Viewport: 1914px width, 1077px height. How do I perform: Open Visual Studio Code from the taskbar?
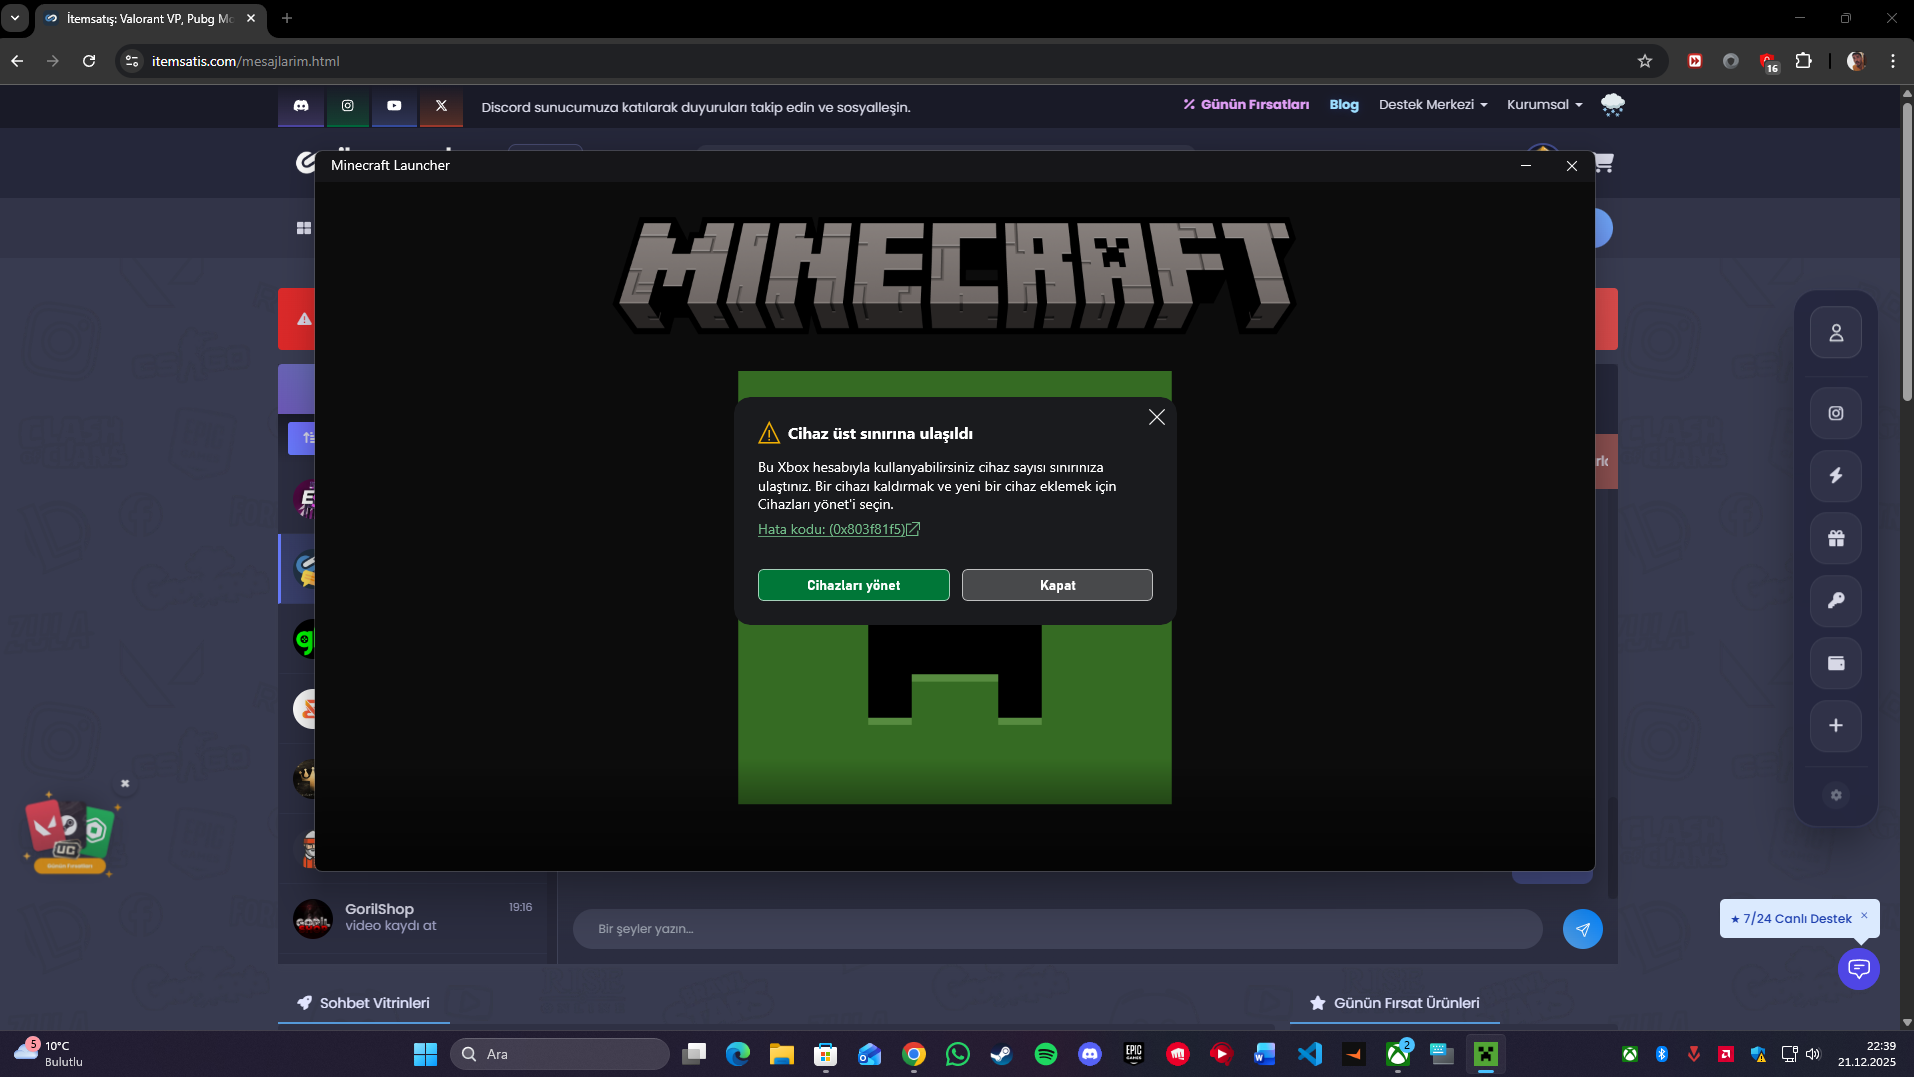click(1309, 1054)
